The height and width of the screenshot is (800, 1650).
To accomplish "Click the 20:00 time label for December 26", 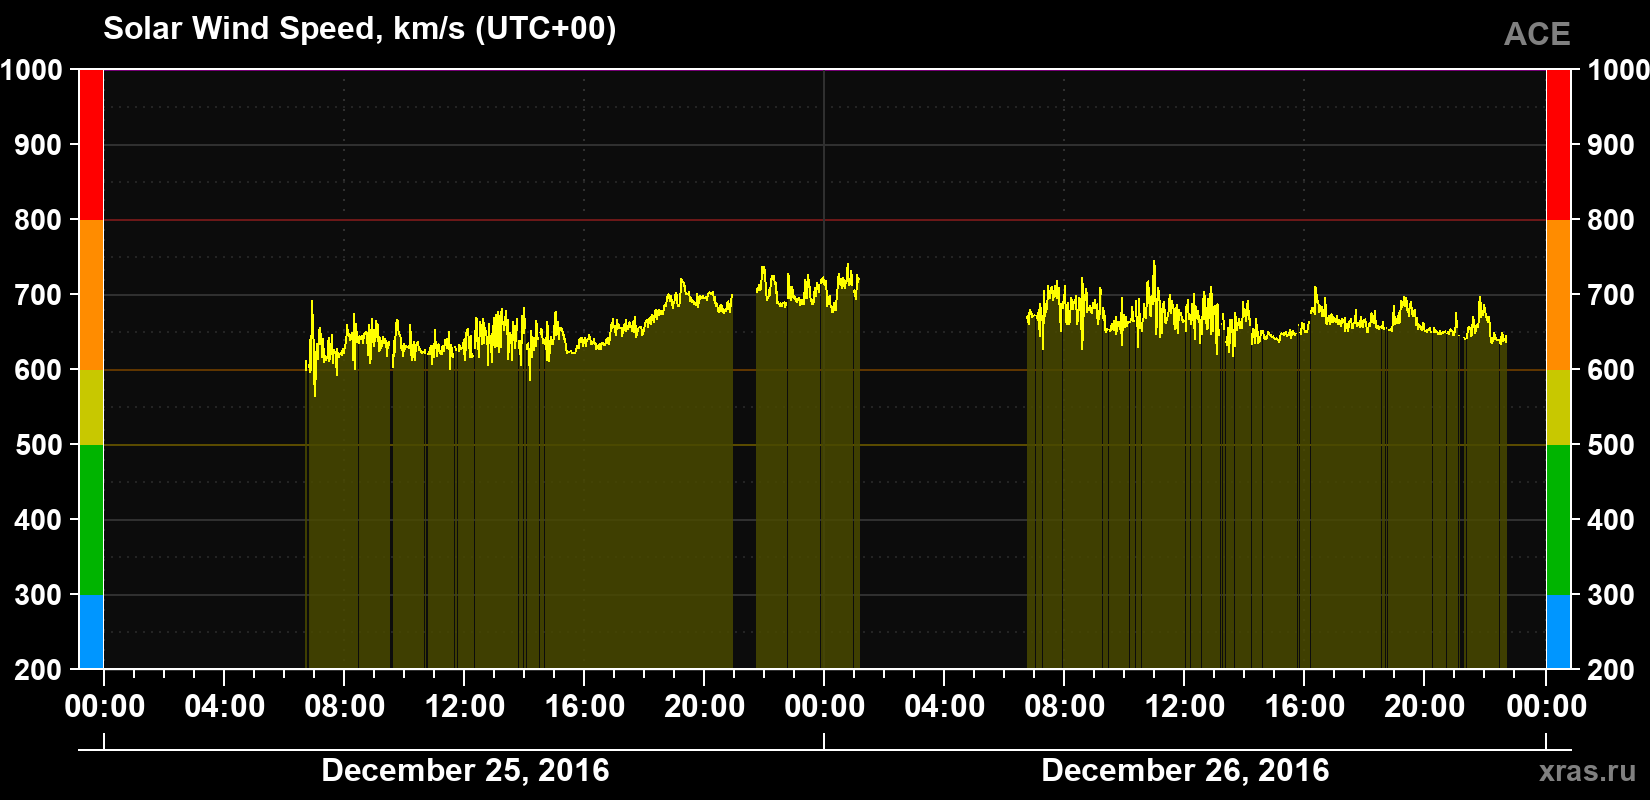I will 1425,707.
